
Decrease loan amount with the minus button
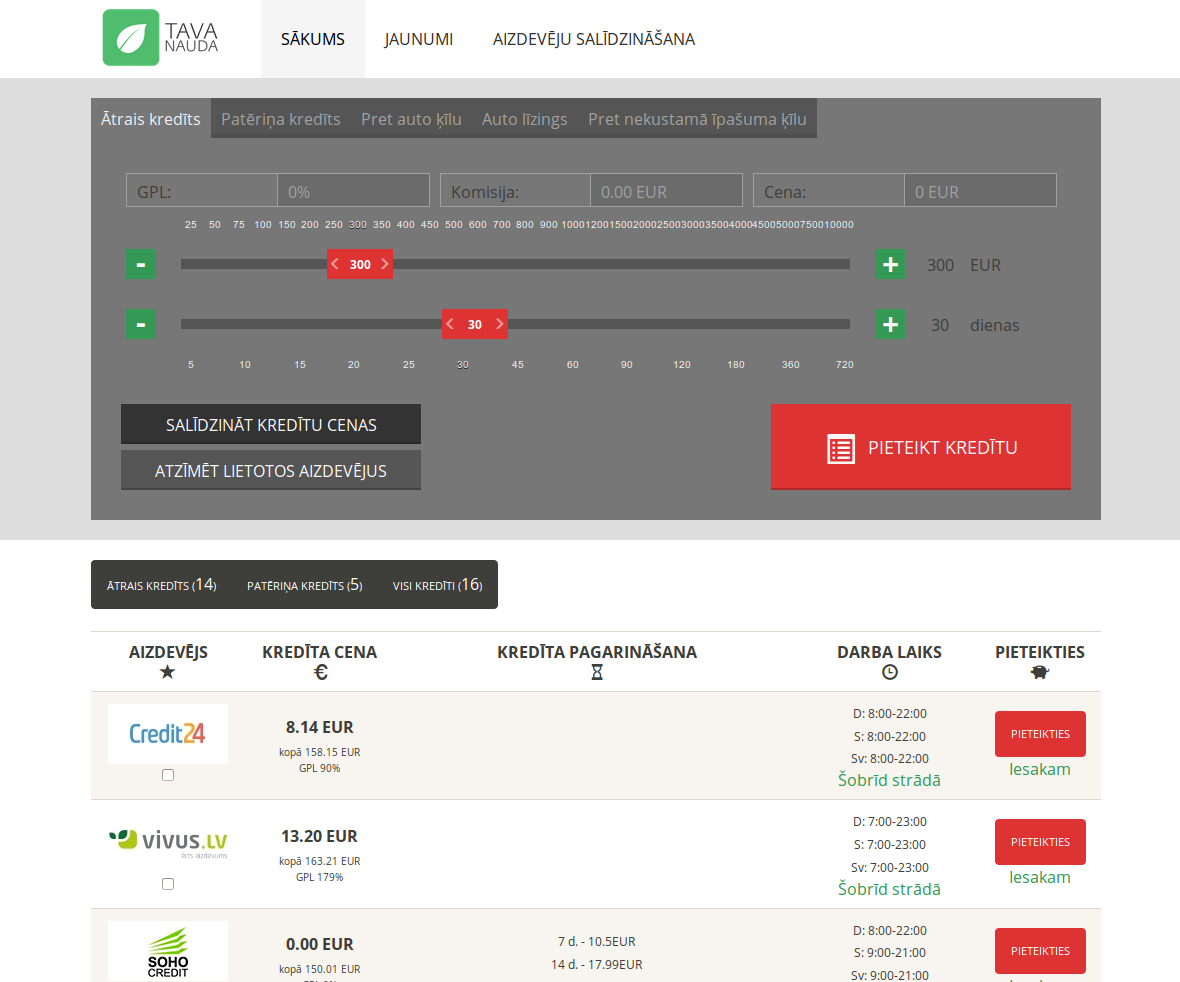[x=141, y=264]
